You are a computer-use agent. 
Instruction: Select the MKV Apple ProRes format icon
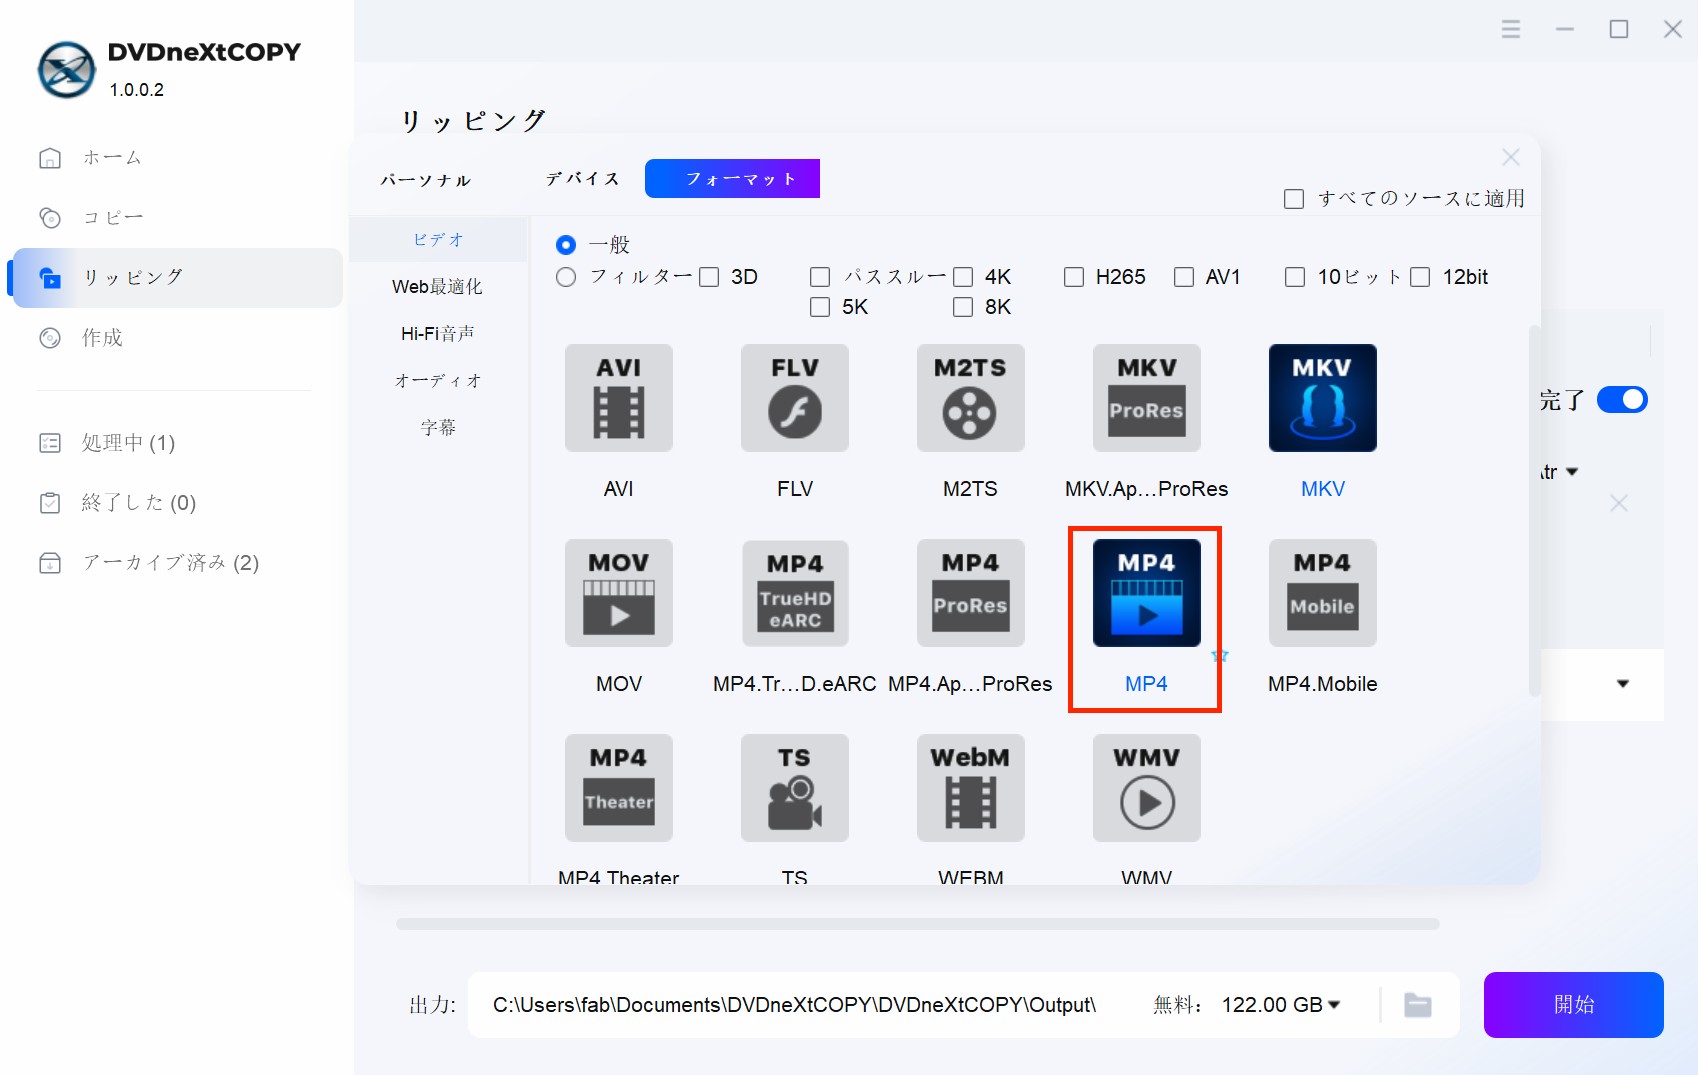(1146, 398)
